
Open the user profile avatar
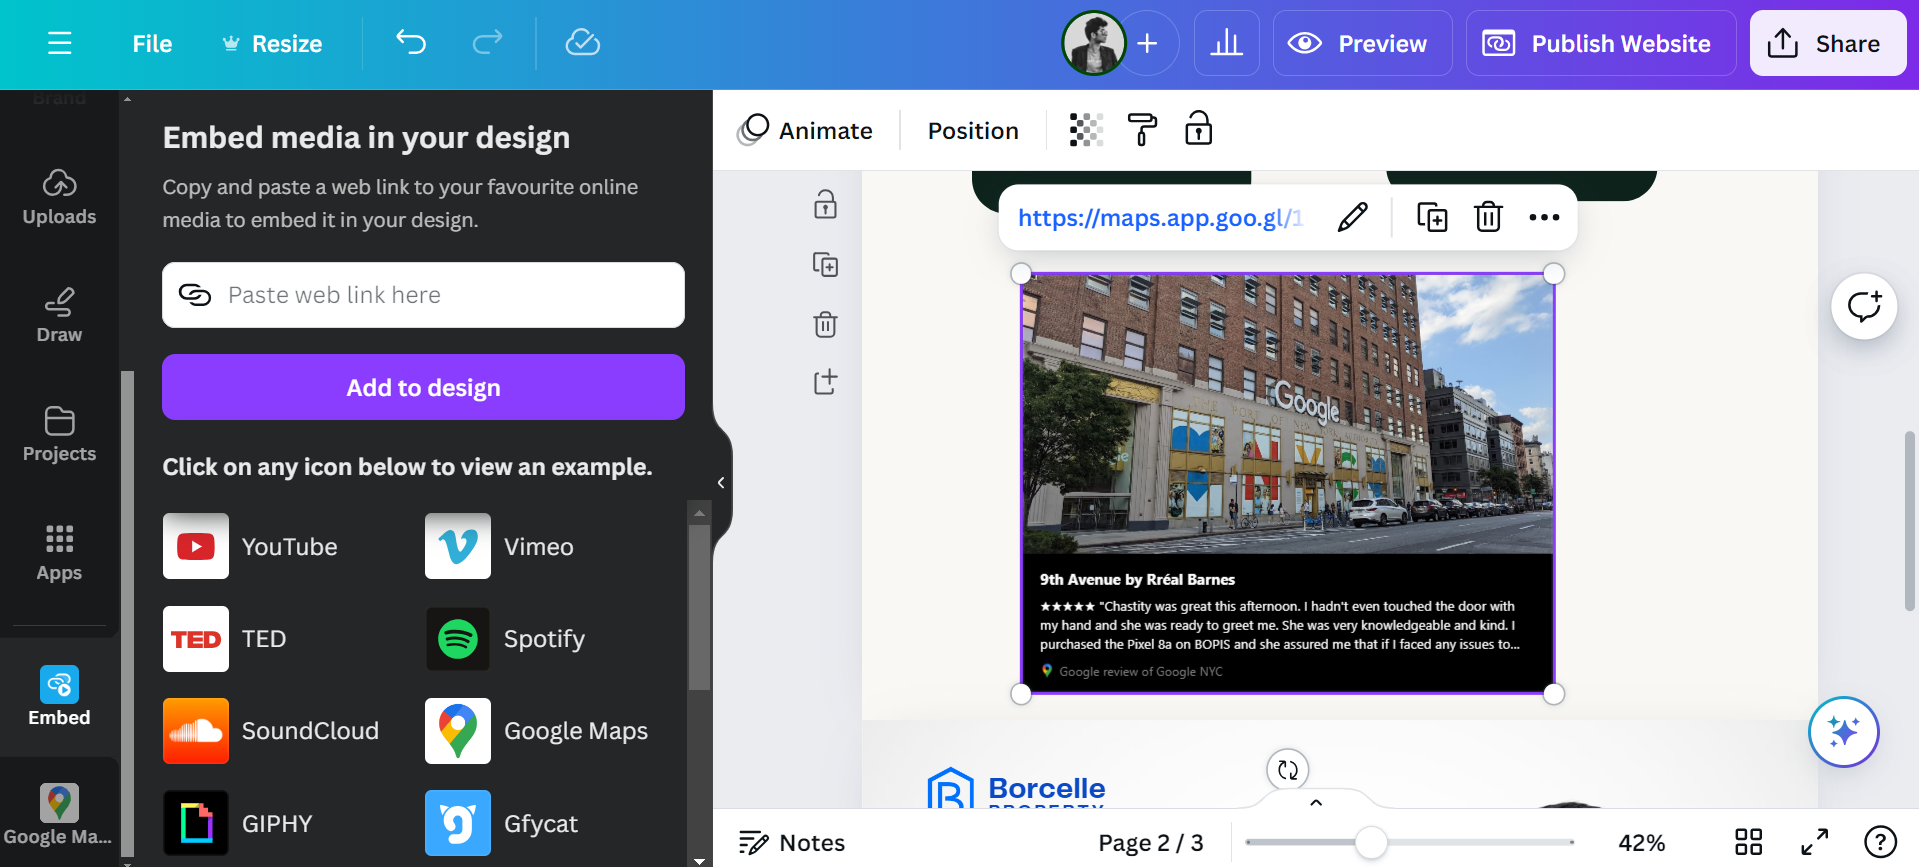[1093, 43]
